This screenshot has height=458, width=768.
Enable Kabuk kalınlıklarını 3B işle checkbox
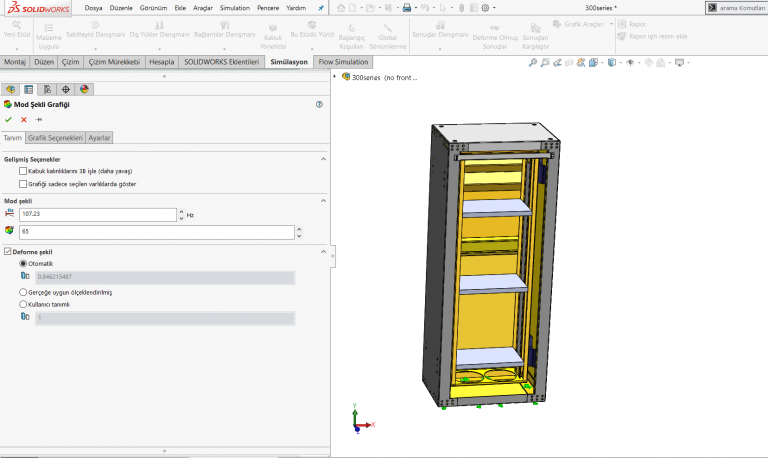(x=23, y=171)
